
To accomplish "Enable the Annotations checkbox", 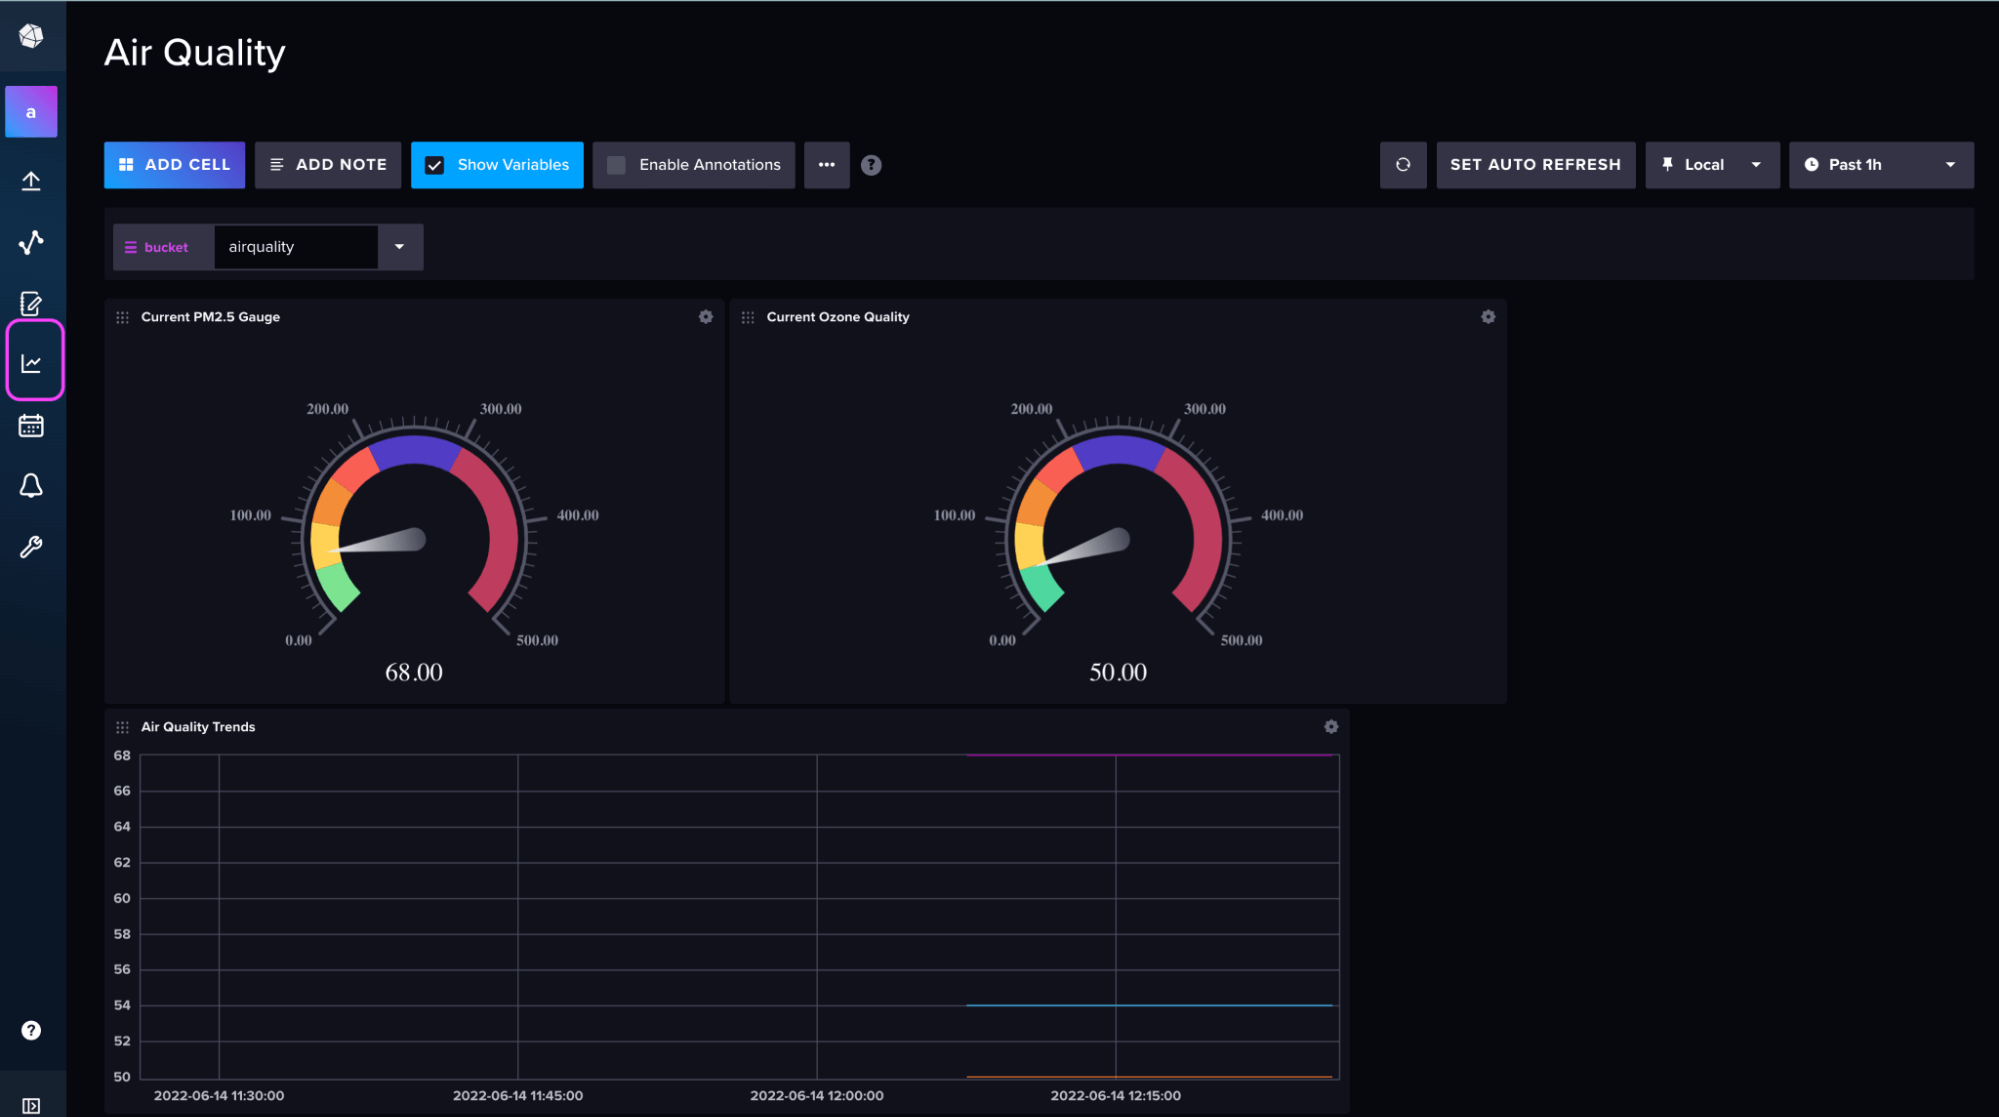I will (617, 165).
